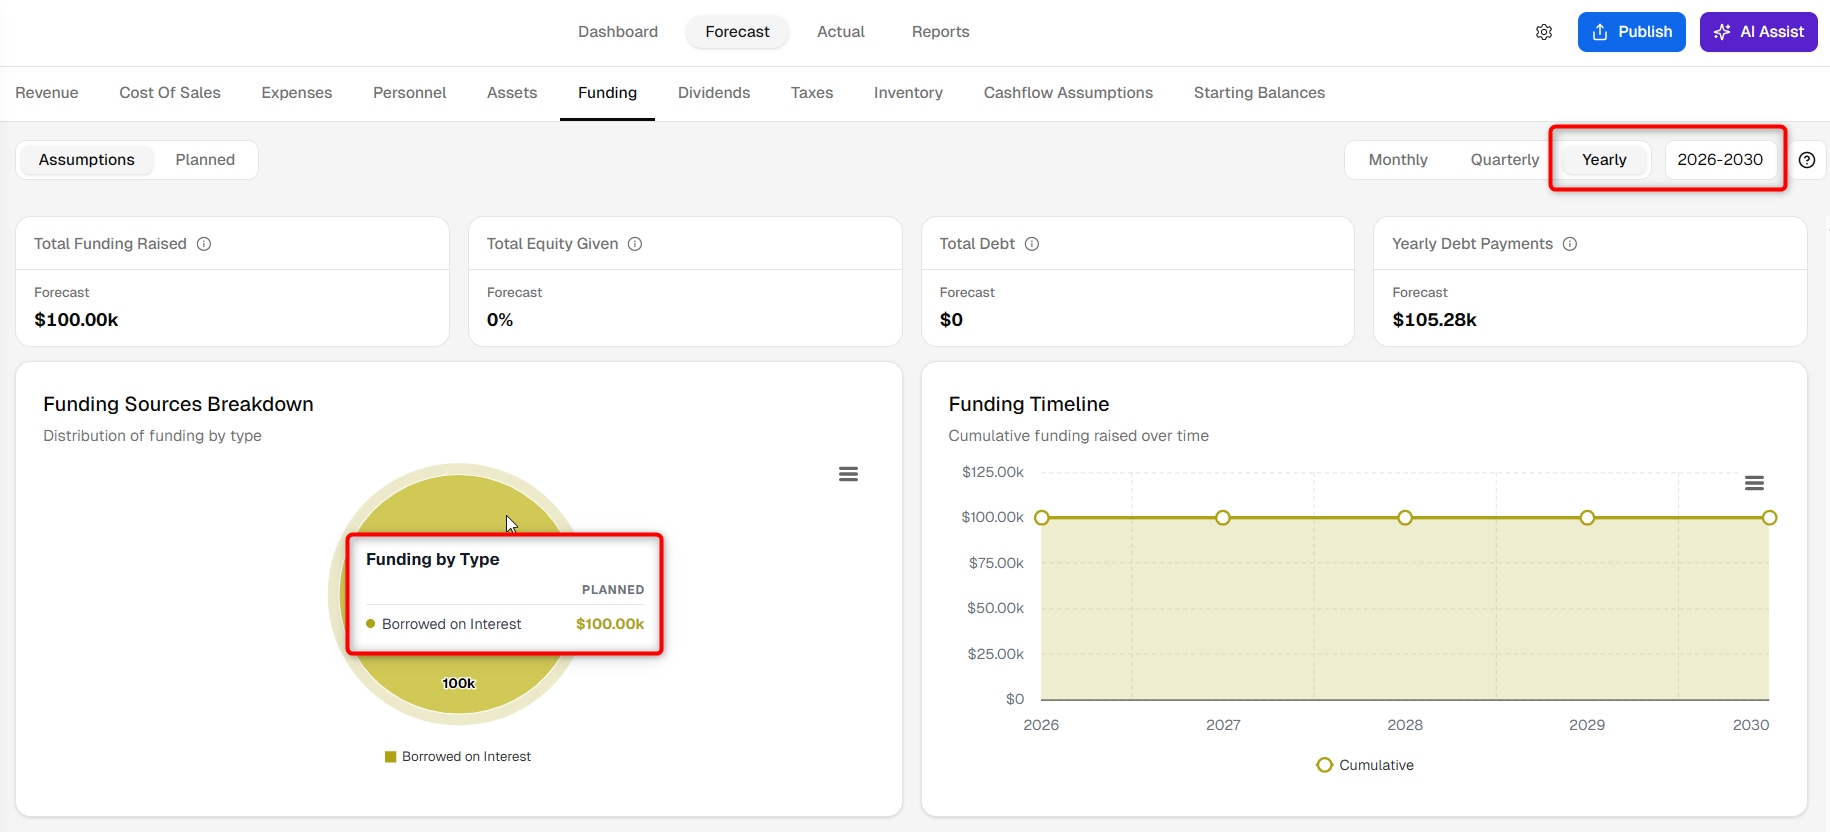Open the Reports tab
1830x832 pixels.
940,32
